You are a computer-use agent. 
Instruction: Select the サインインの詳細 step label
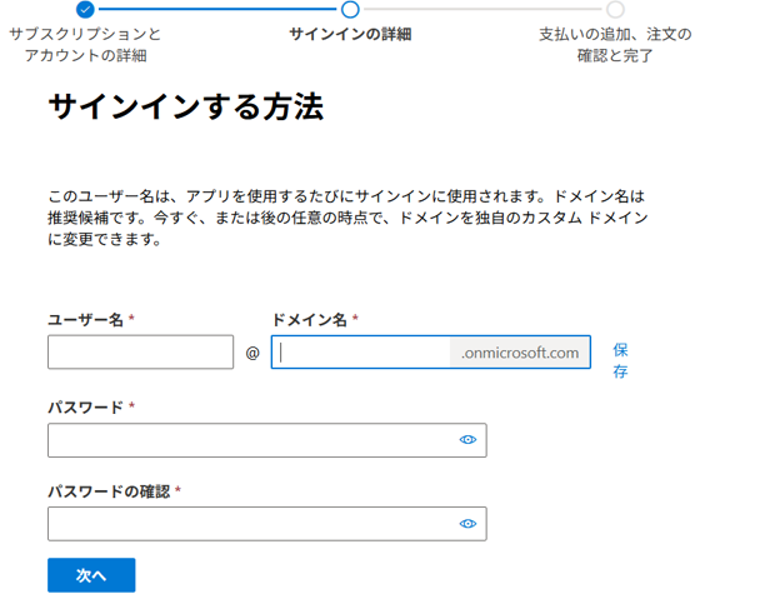[x=350, y=34]
